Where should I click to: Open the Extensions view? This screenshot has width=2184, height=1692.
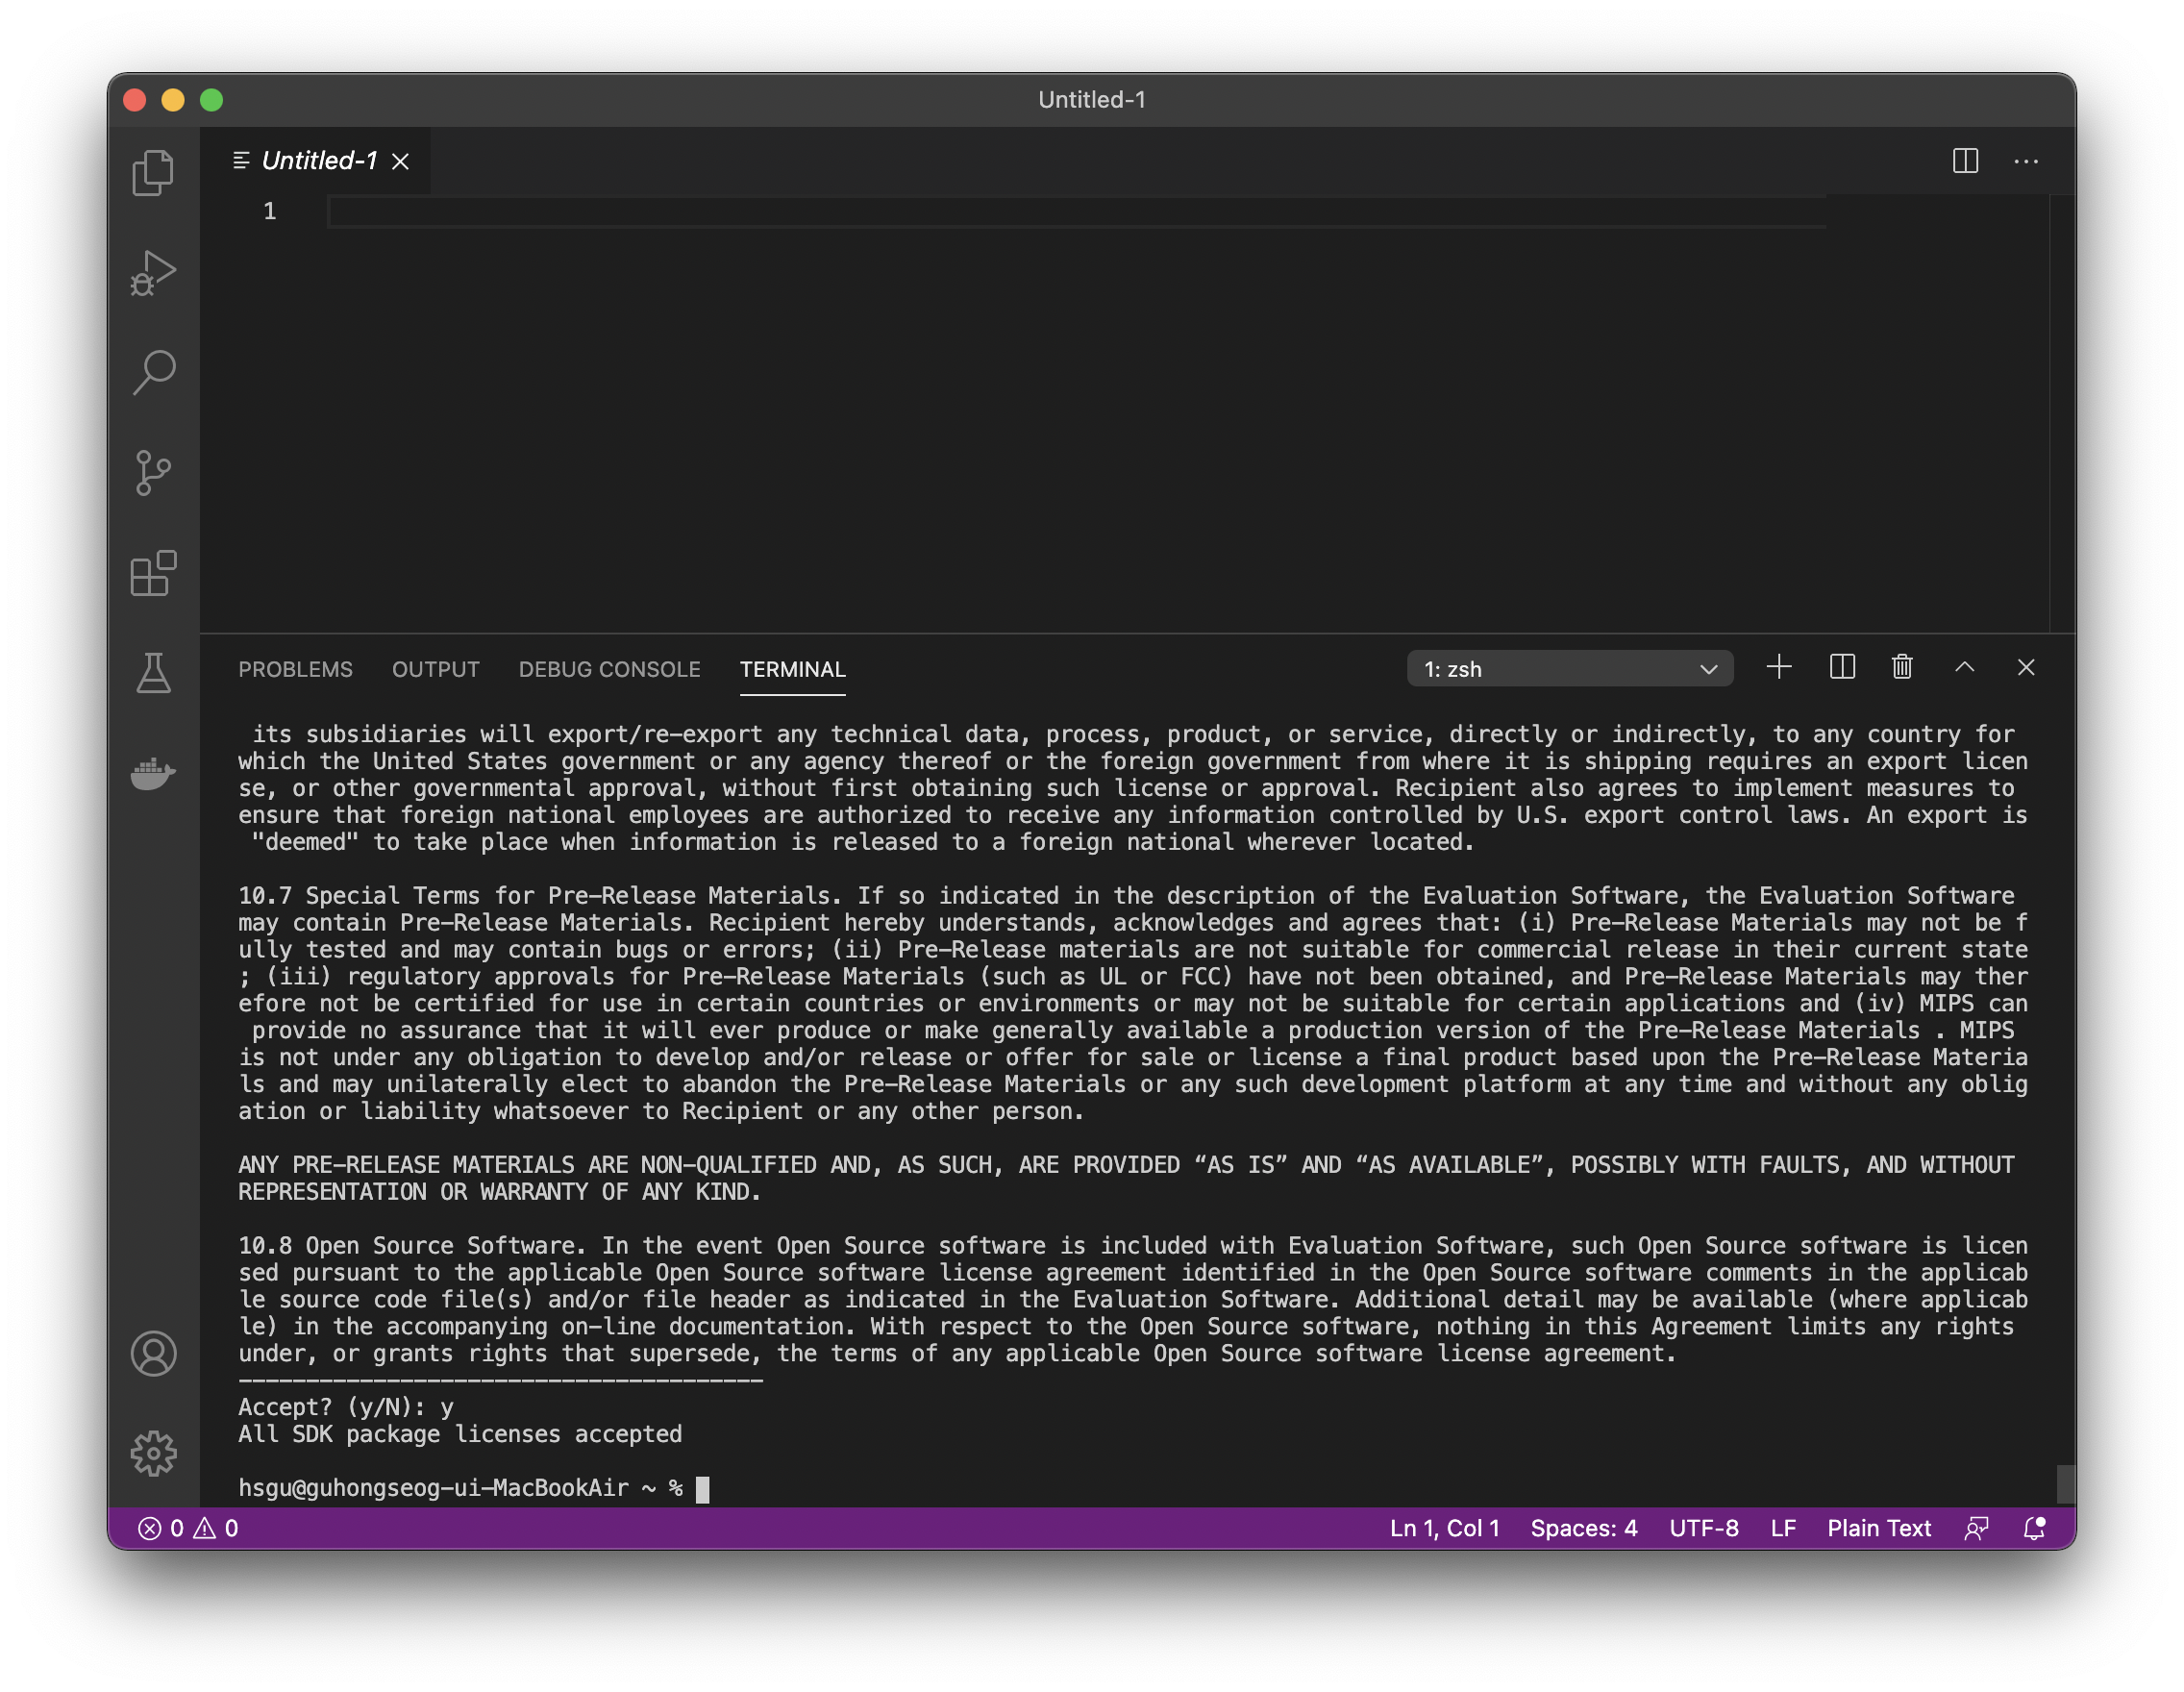click(x=153, y=573)
